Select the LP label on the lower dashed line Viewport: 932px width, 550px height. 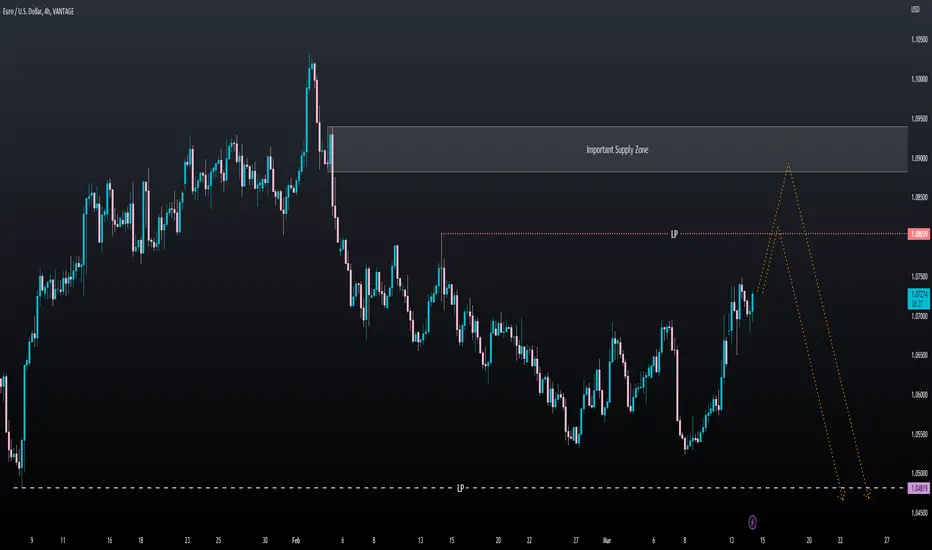point(460,488)
